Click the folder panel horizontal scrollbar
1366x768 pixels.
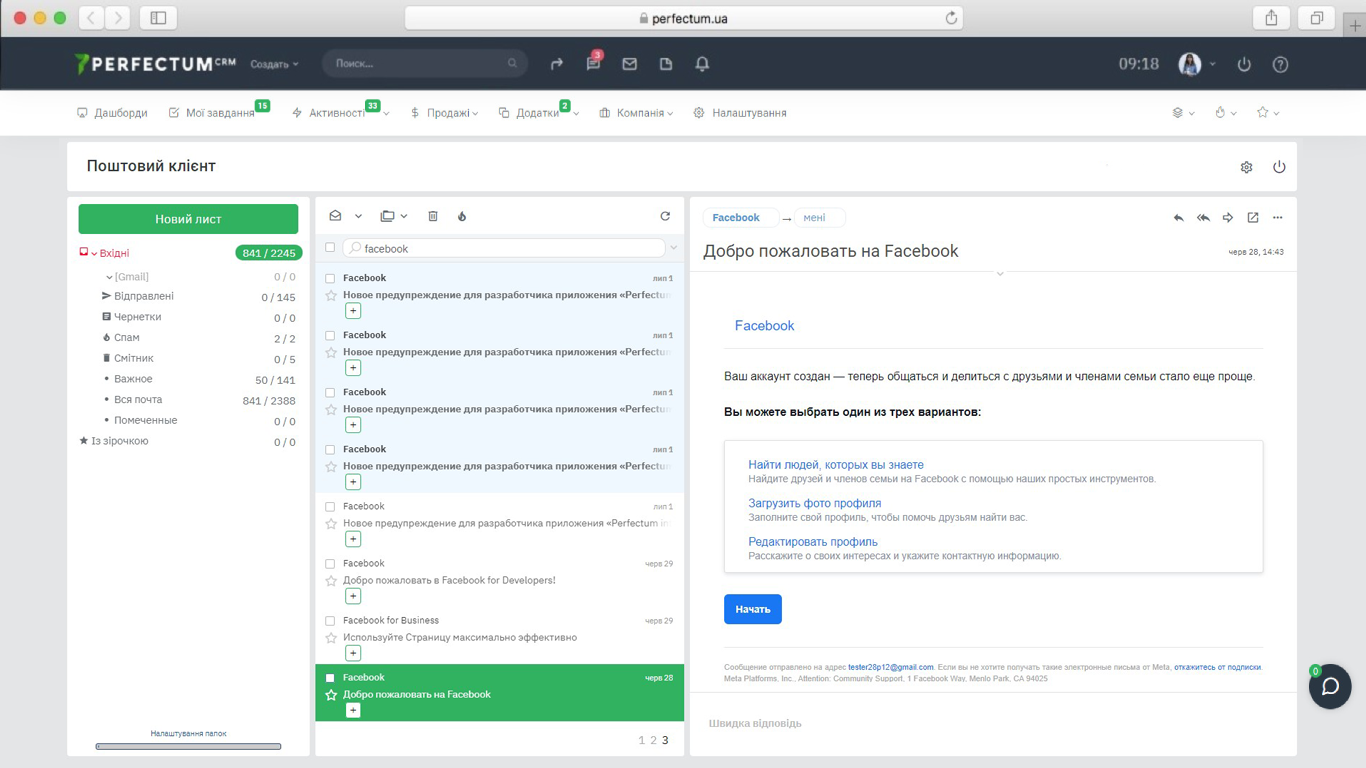(188, 746)
